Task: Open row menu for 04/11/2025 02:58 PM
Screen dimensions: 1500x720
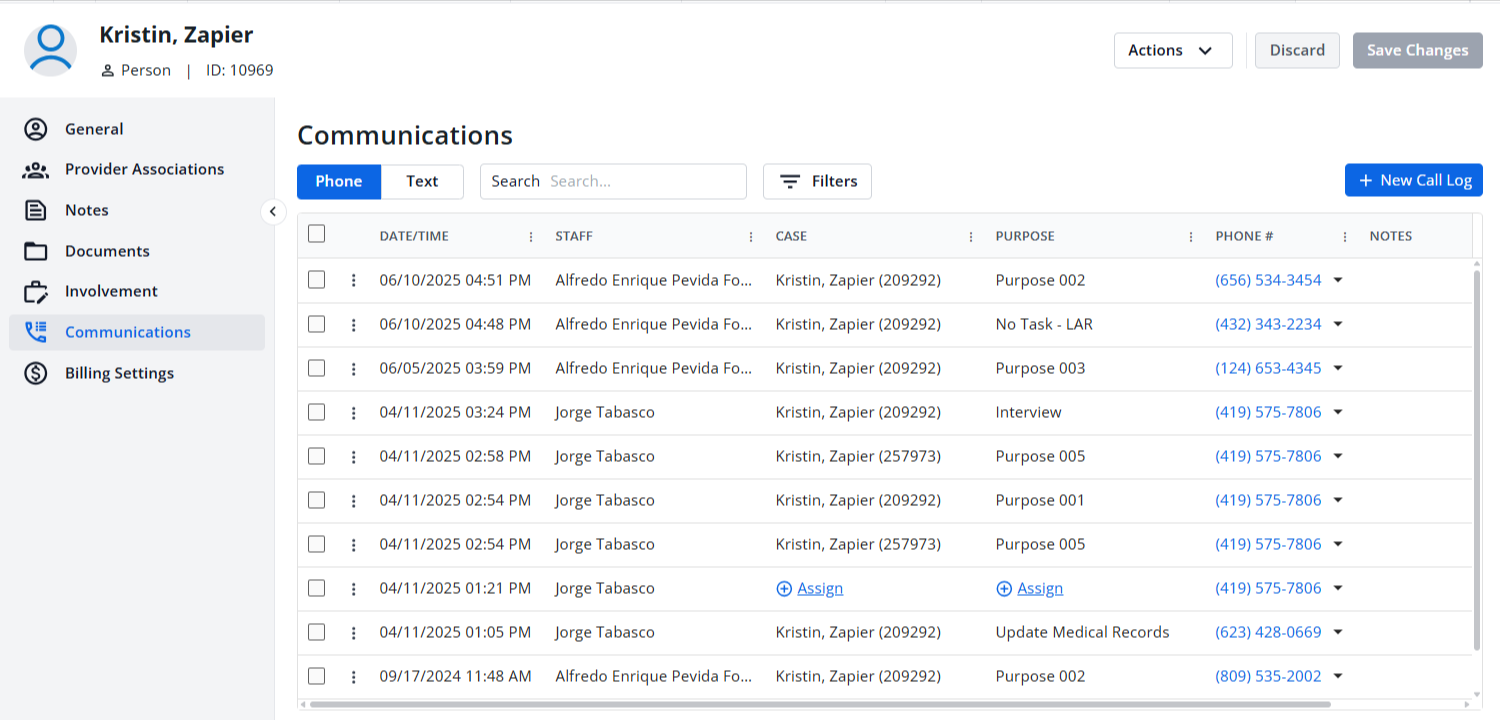Action: click(x=353, y=456)
